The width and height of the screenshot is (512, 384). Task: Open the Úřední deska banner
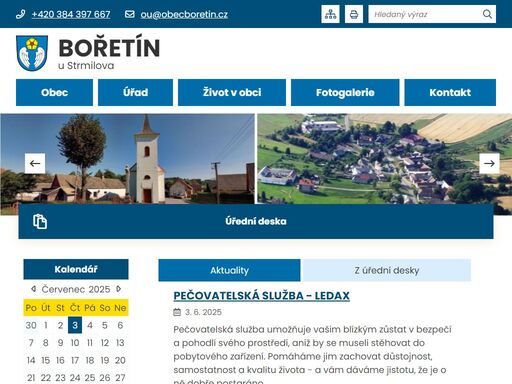[256, 221]
